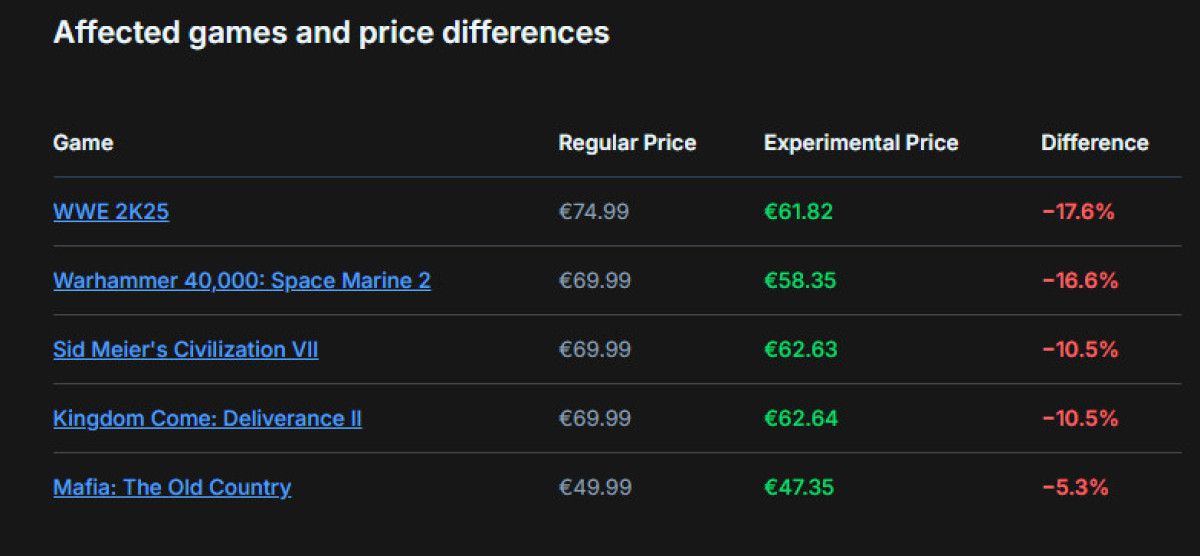Viewport: 1200px width, 556px height.
Task: Click the €49.99 regular price for Mafia
Action: point(595,488)
